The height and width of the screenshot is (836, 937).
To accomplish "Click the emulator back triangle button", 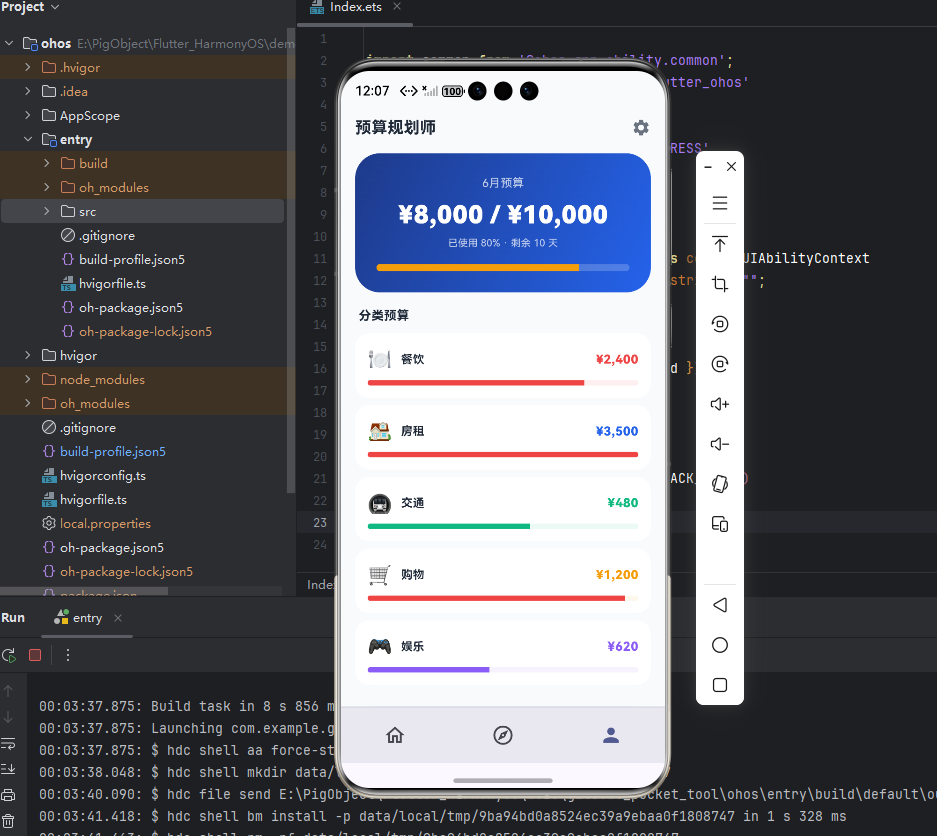I will (720, 605).
